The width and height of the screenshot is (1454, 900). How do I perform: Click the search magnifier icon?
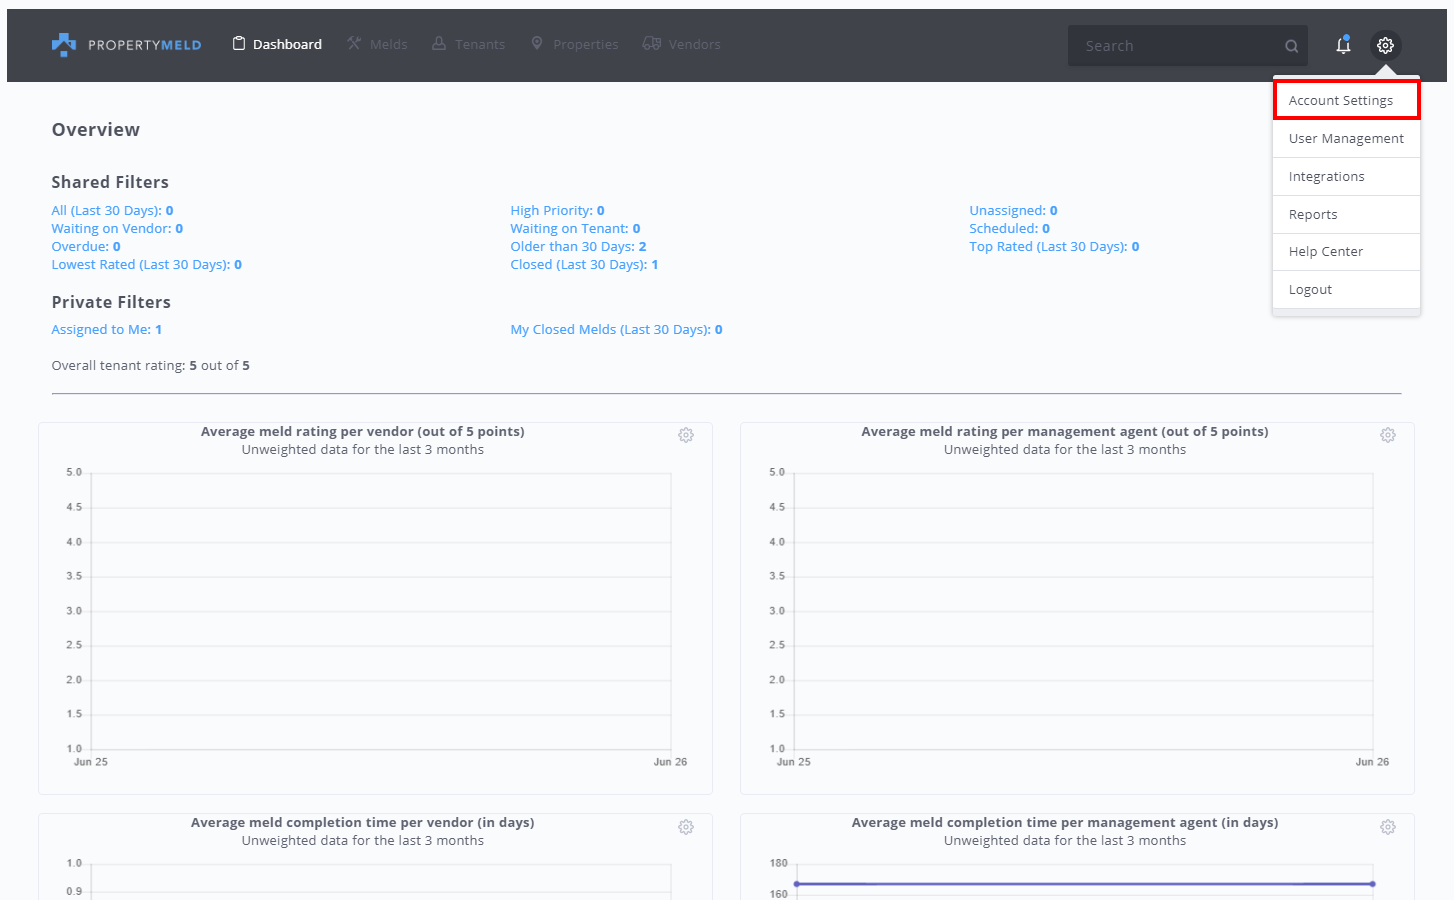pos(1291,46)
